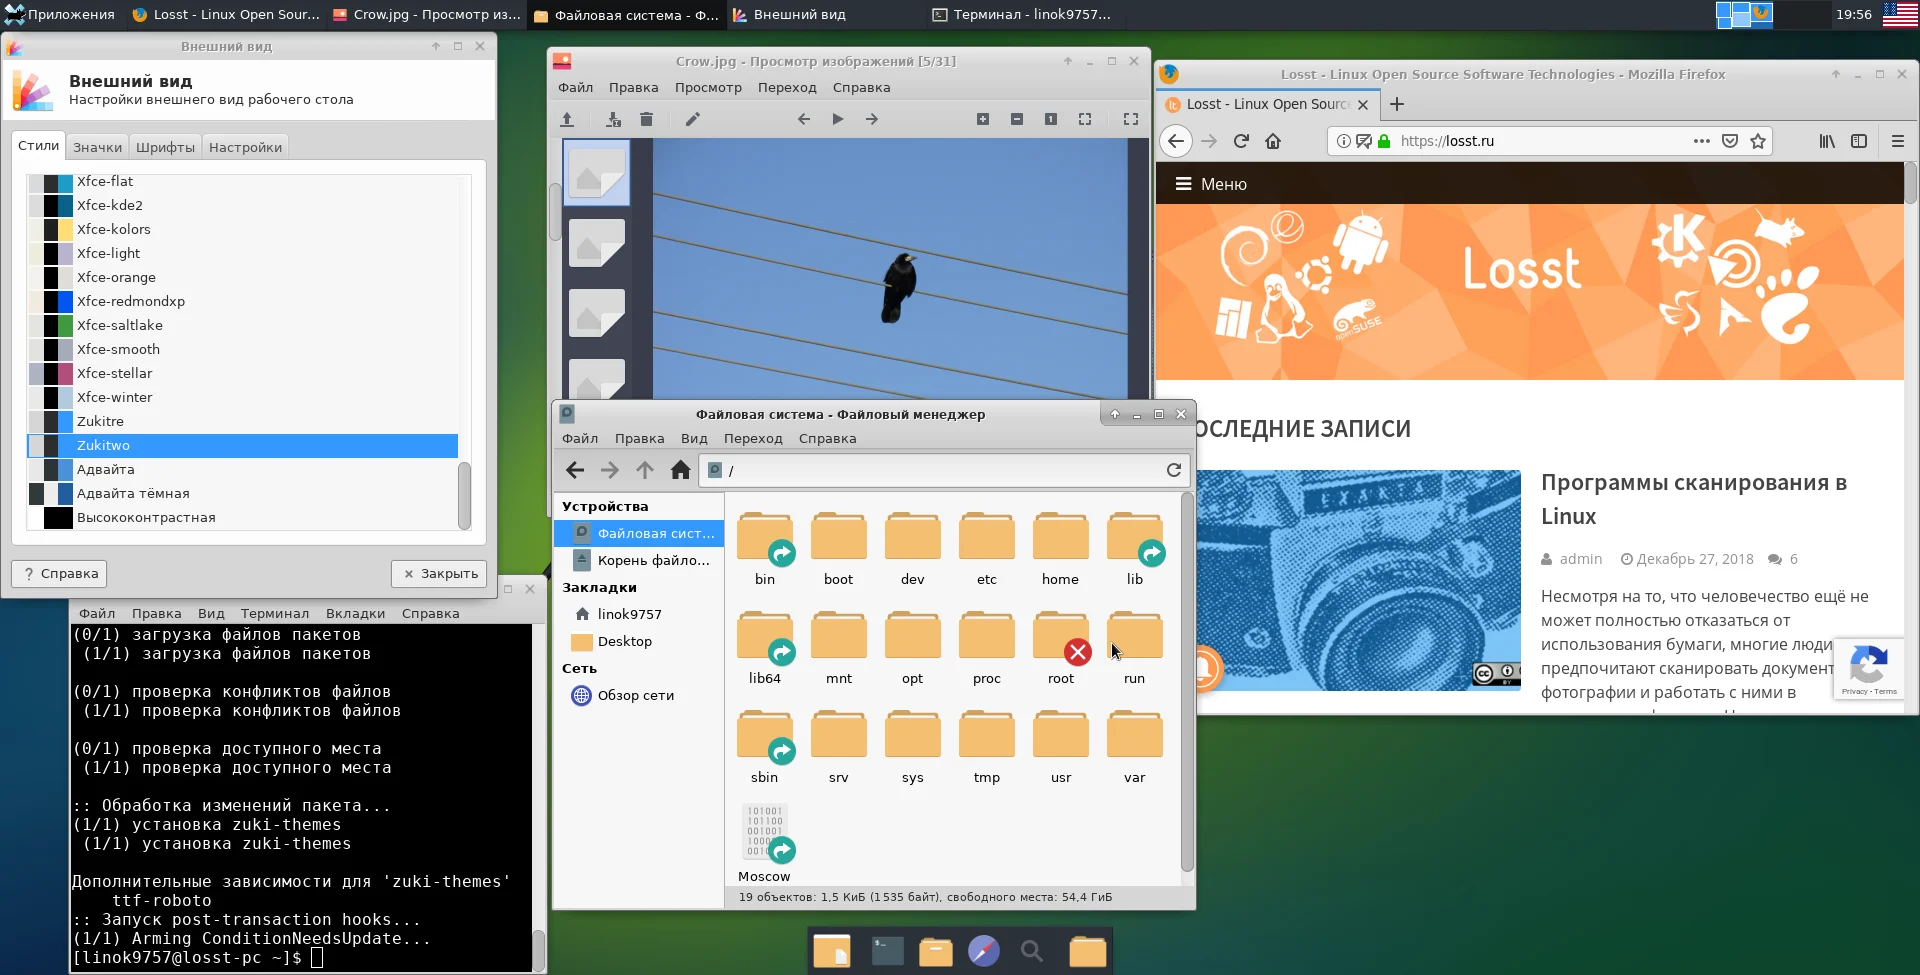Viewport: 1920px width, 975px height.
Task: Click the Xfce-redmondxp theme color swatch
Action: (x=51, y=301)
